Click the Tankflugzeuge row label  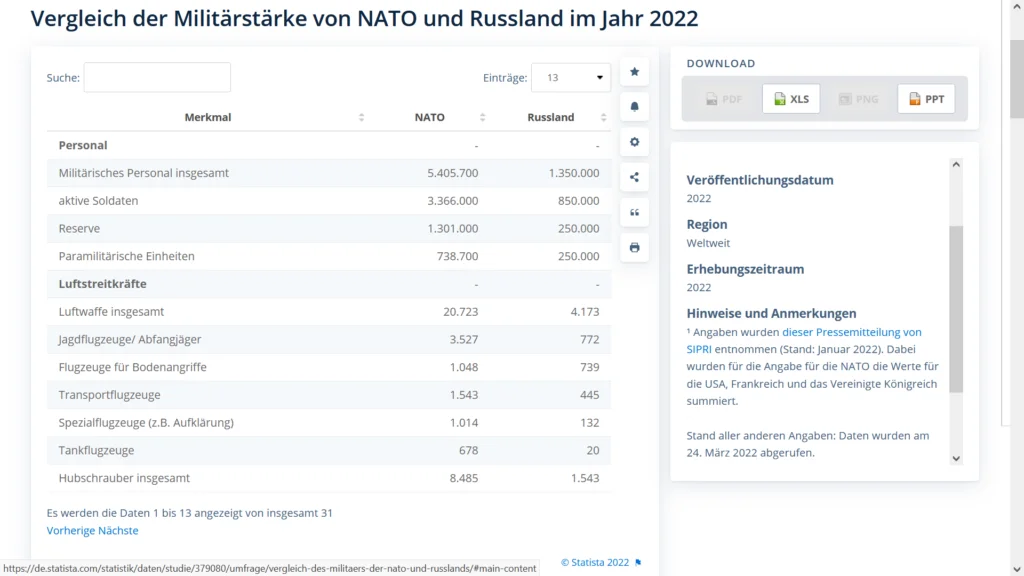coord(97,450)
